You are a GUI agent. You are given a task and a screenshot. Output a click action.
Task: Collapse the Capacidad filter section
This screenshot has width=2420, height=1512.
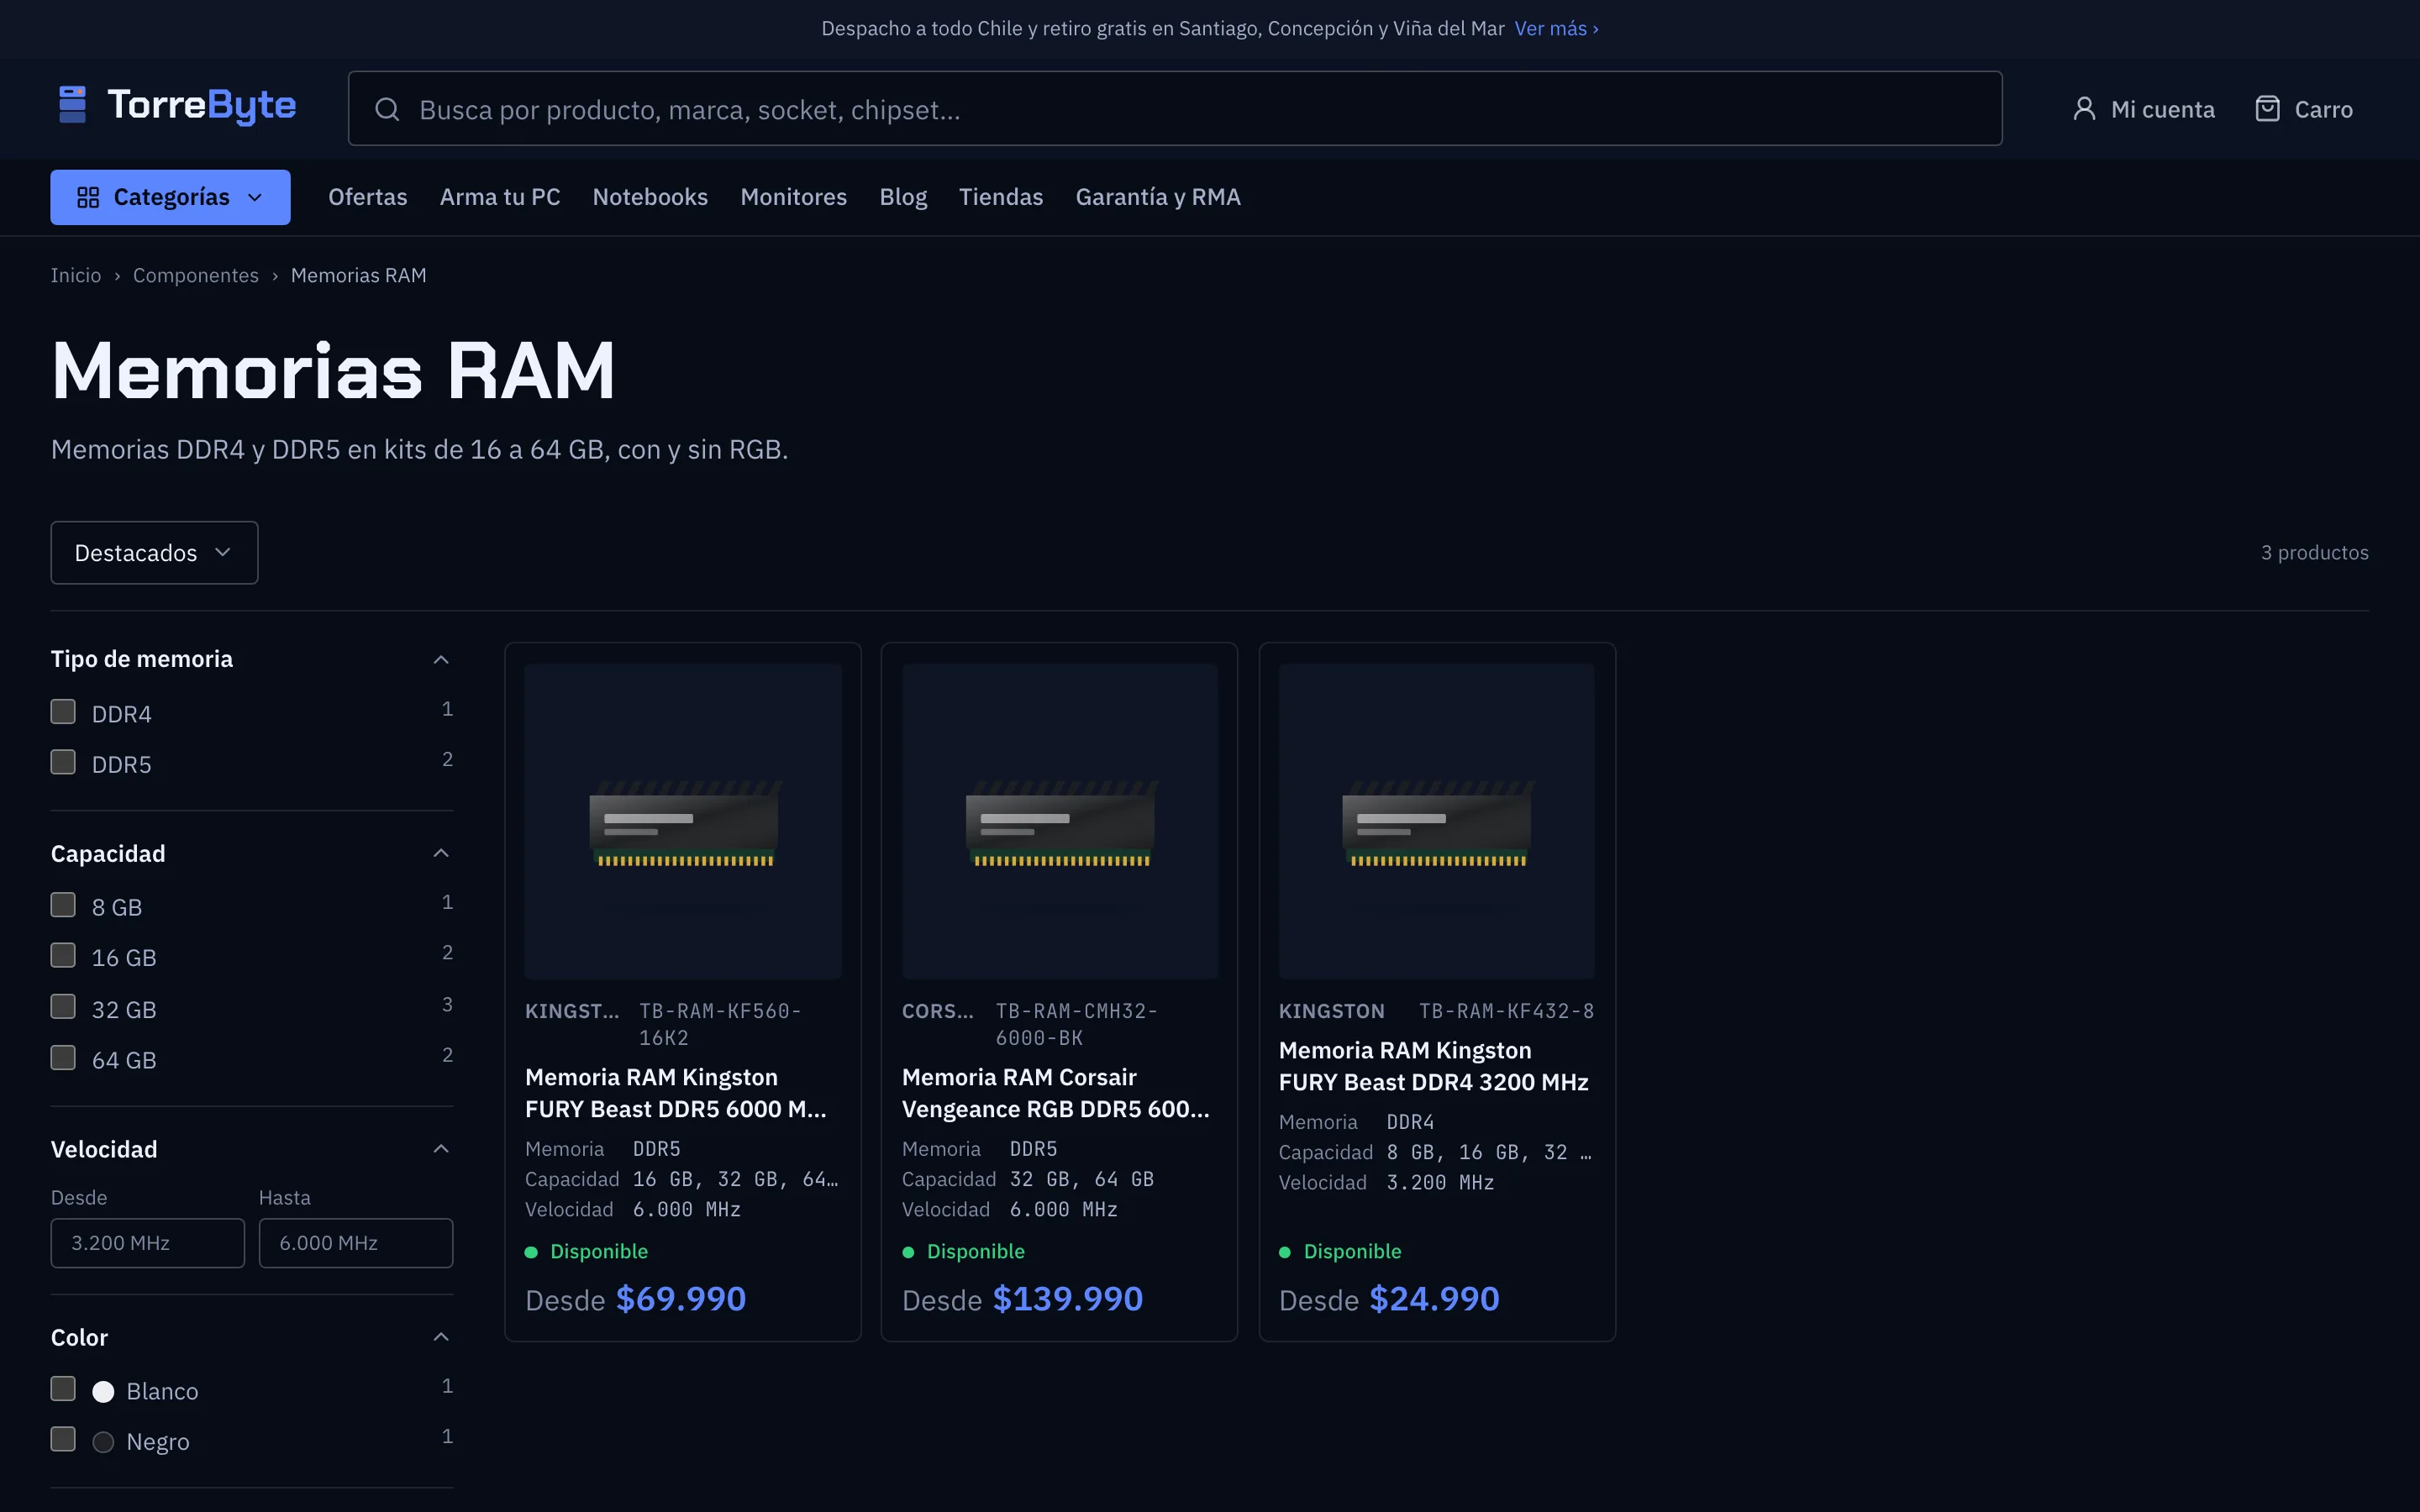[441, 853]
